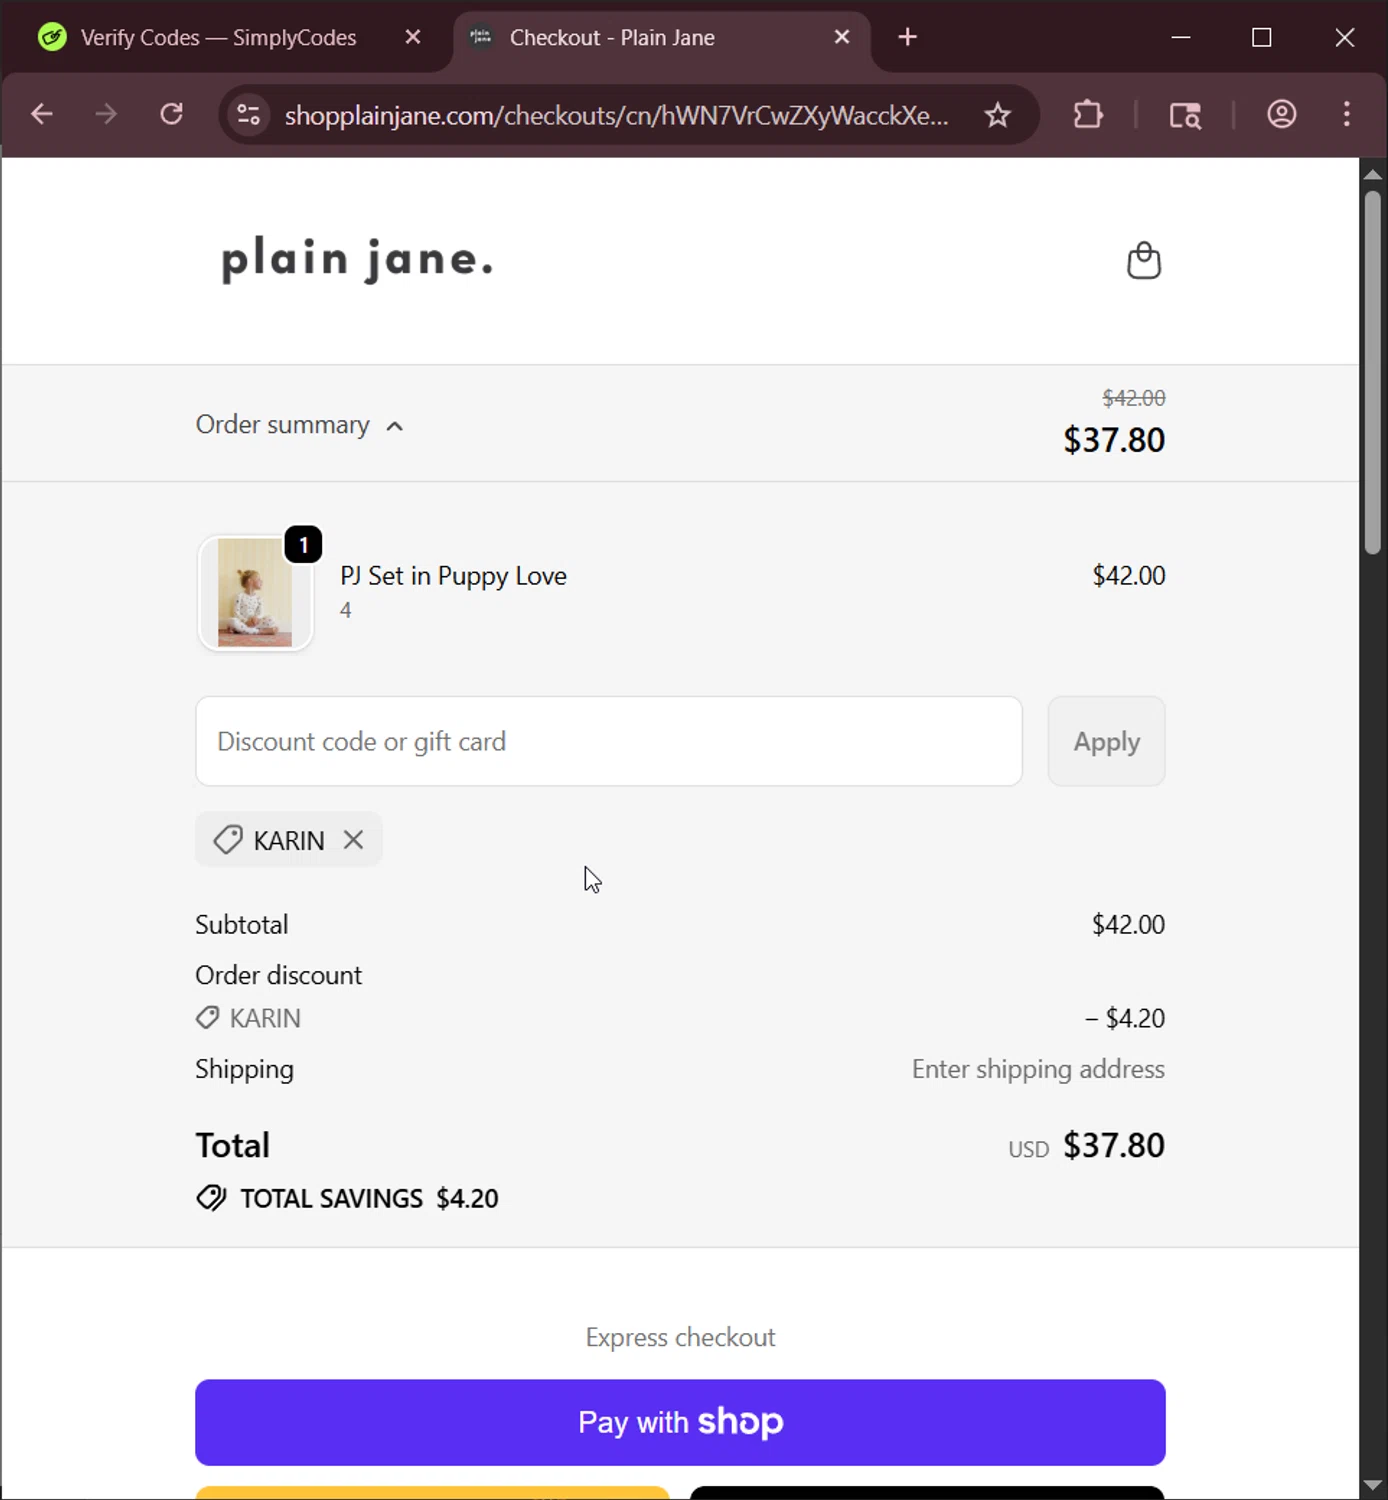Open a new browser tab
This screenshot has width=1388, height=1500.
click(907, 38)
